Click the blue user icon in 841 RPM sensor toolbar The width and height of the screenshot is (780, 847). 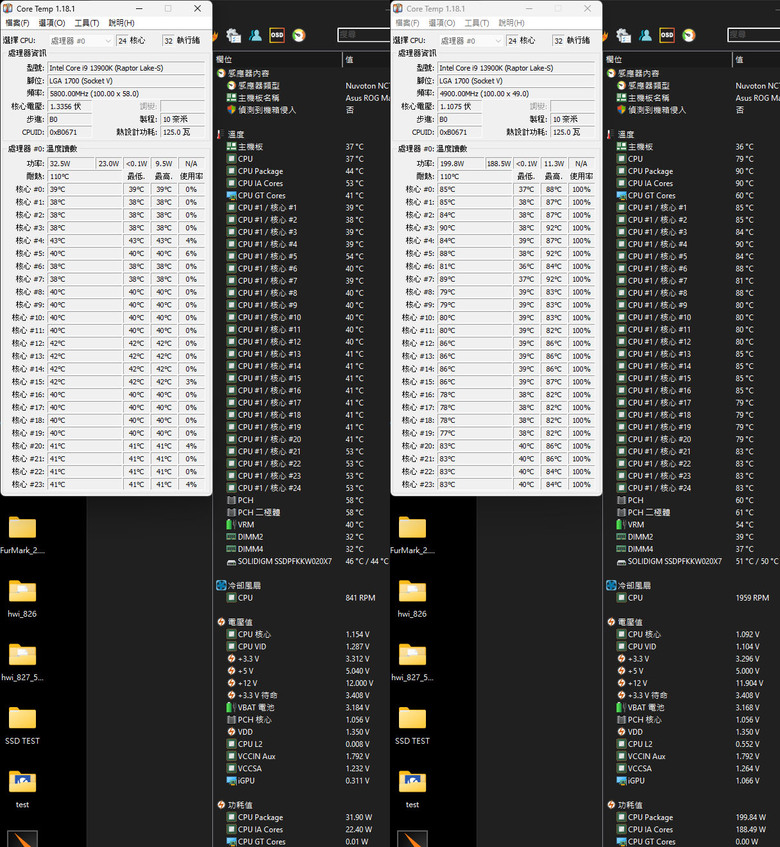click(x=255, y=35)
